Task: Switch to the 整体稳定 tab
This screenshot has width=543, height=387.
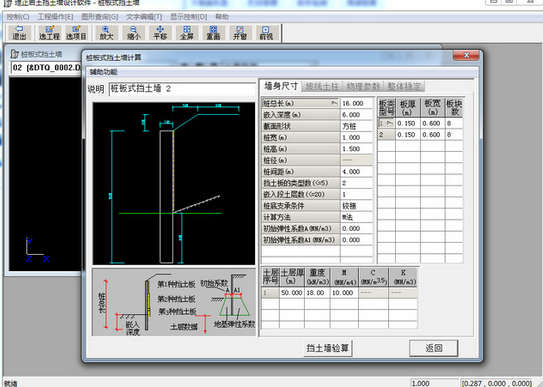Action: click(404, 86)
